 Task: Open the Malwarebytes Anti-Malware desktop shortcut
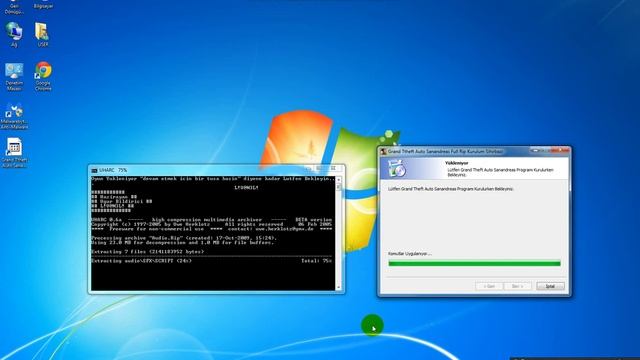point(14,117)
